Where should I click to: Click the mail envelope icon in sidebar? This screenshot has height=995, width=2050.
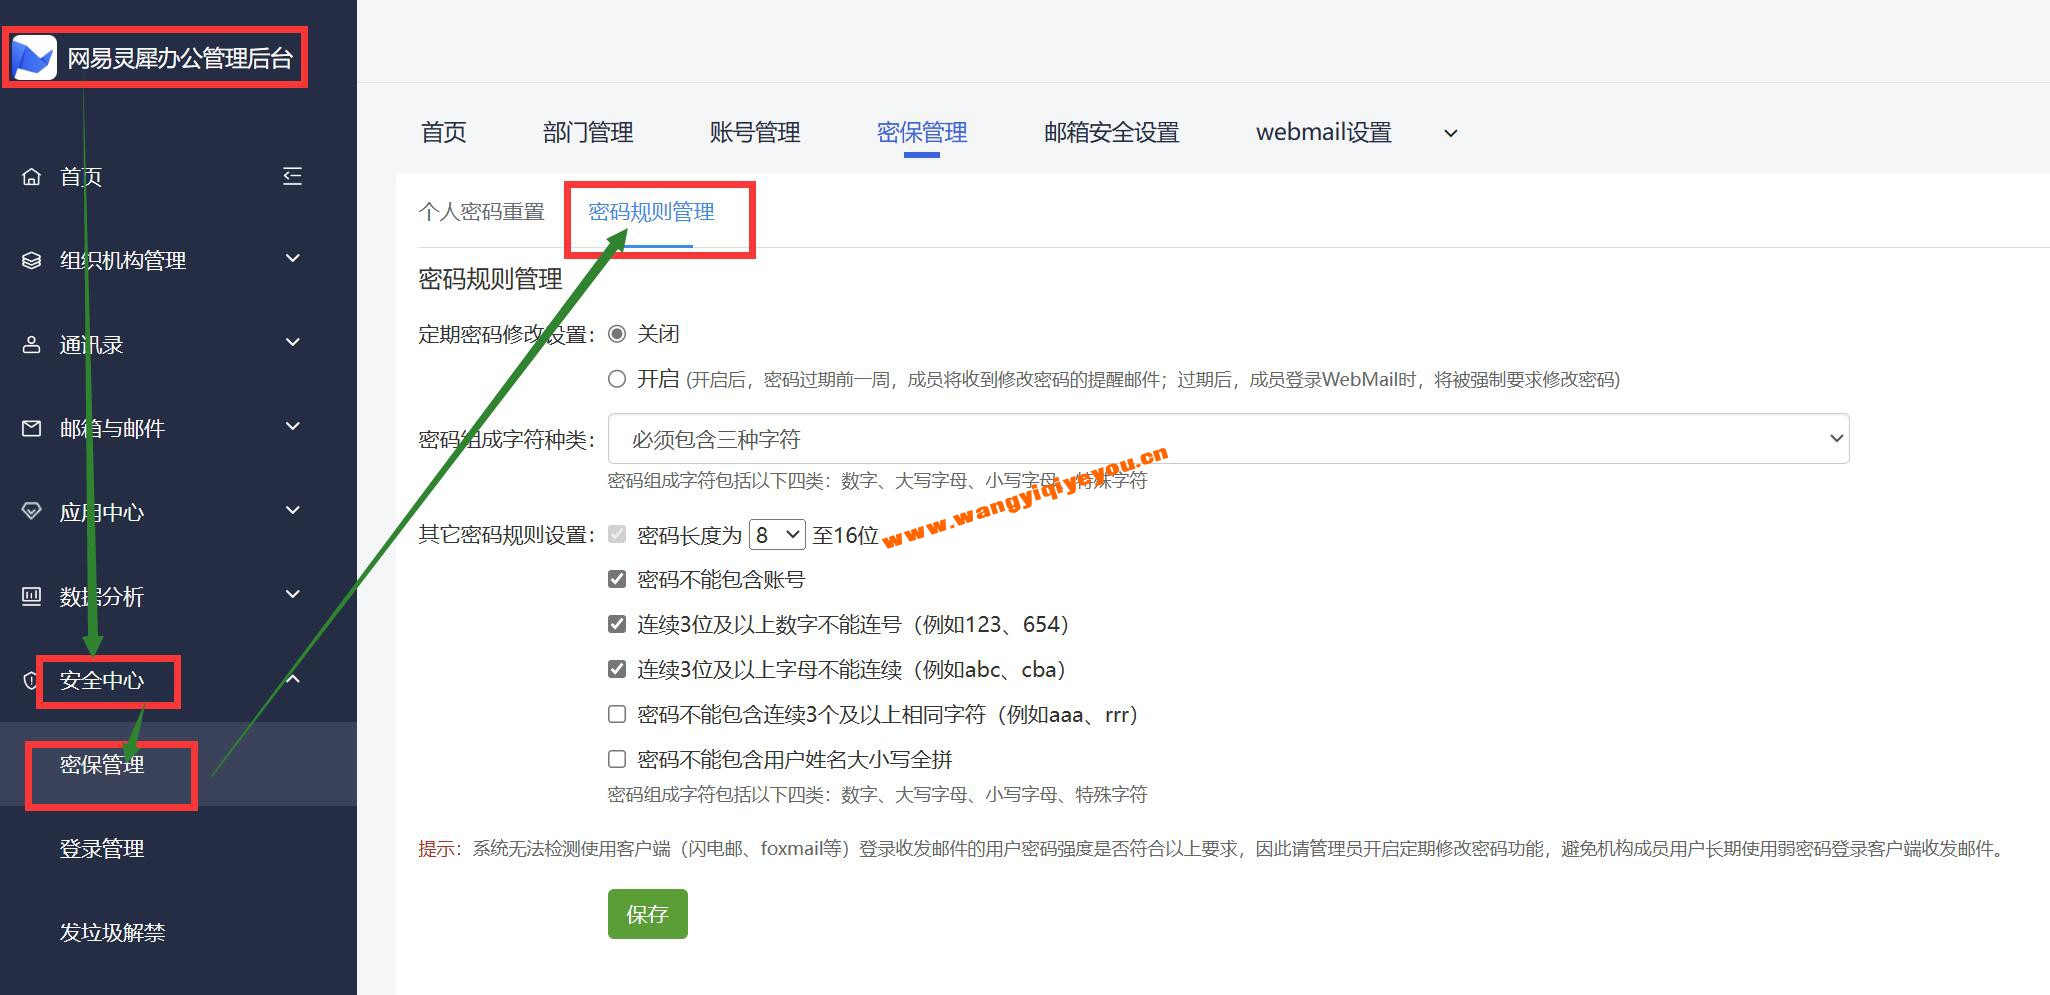click(32, 428)
